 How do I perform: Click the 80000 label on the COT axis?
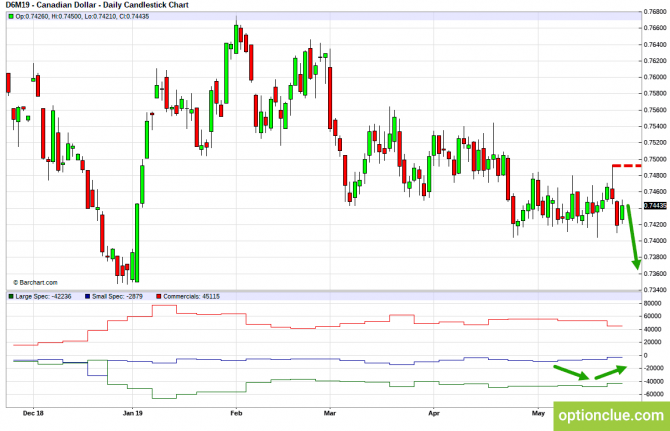point(652,303)
